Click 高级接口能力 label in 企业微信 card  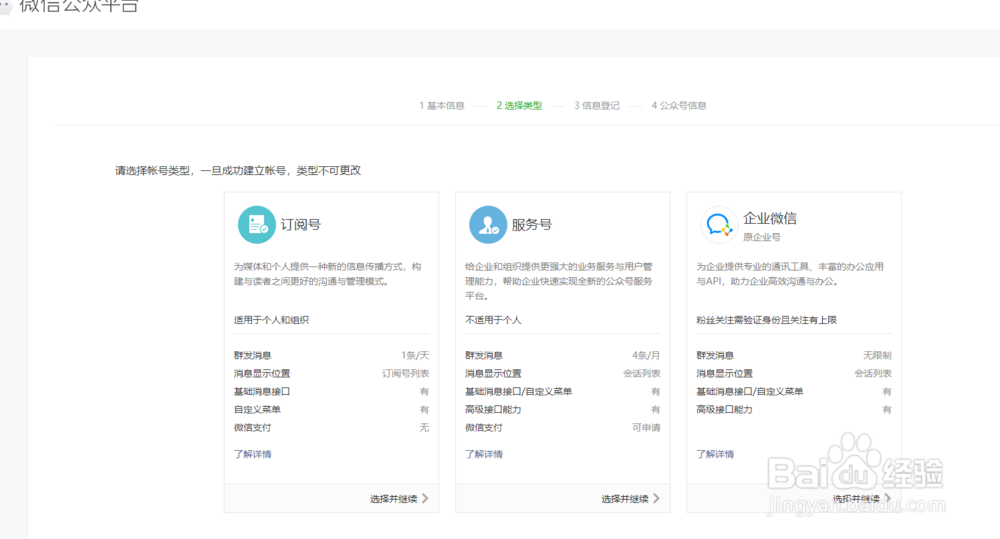724,410
